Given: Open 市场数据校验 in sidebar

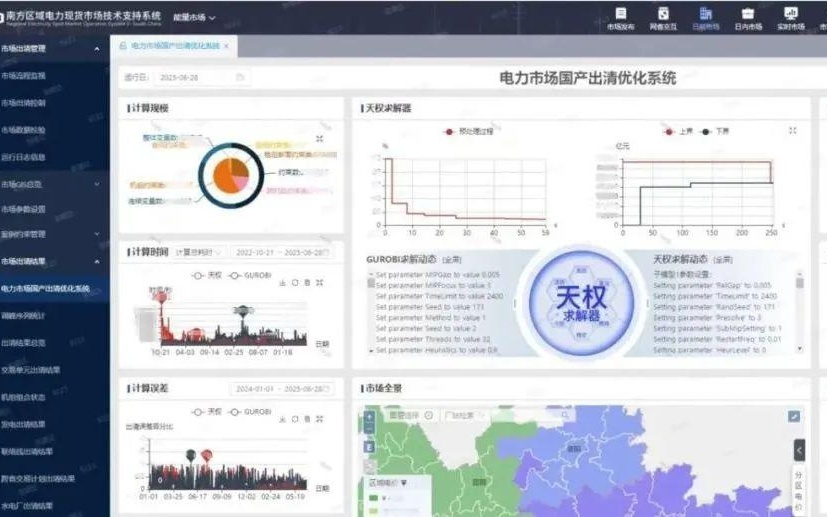Looking at the screenshot, I should (x=23, y=130).
